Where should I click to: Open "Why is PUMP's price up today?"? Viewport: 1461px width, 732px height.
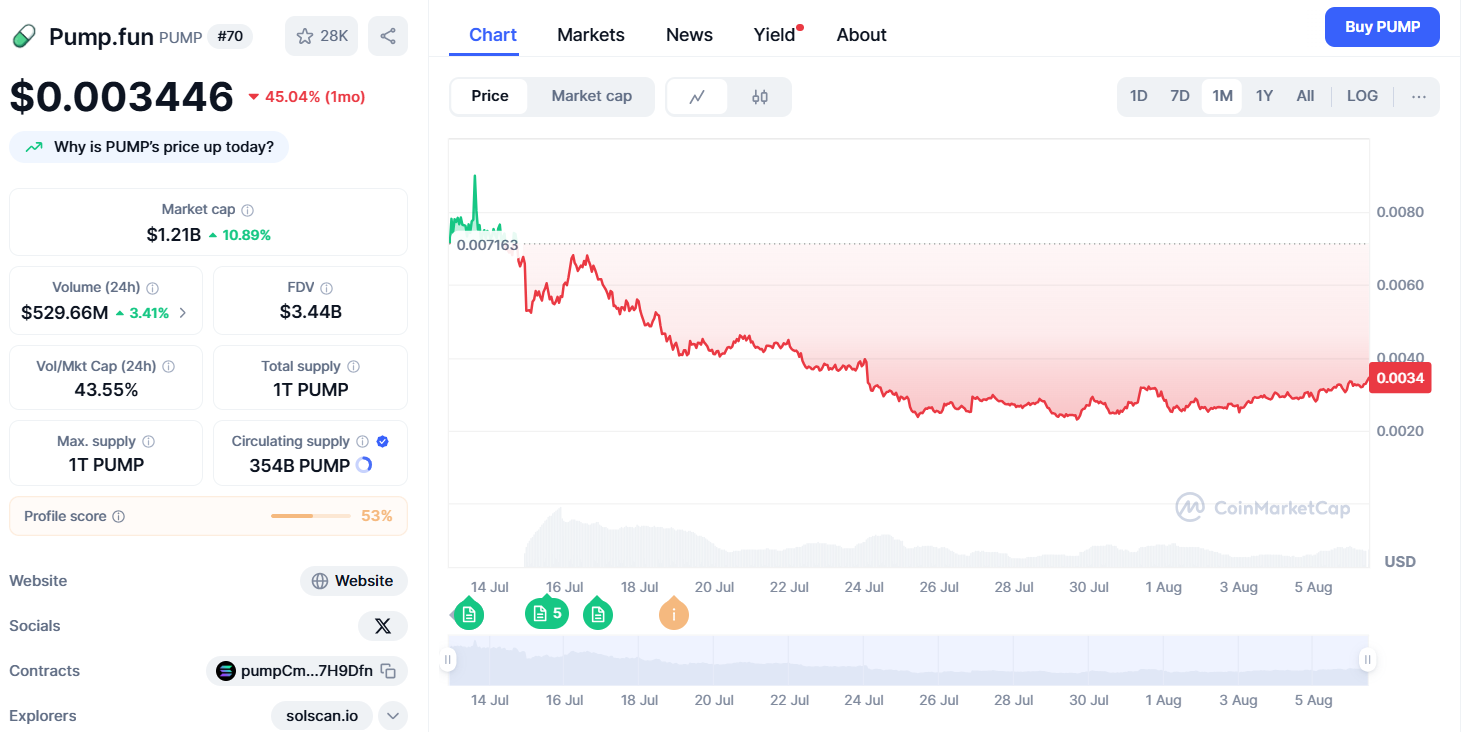149,147
